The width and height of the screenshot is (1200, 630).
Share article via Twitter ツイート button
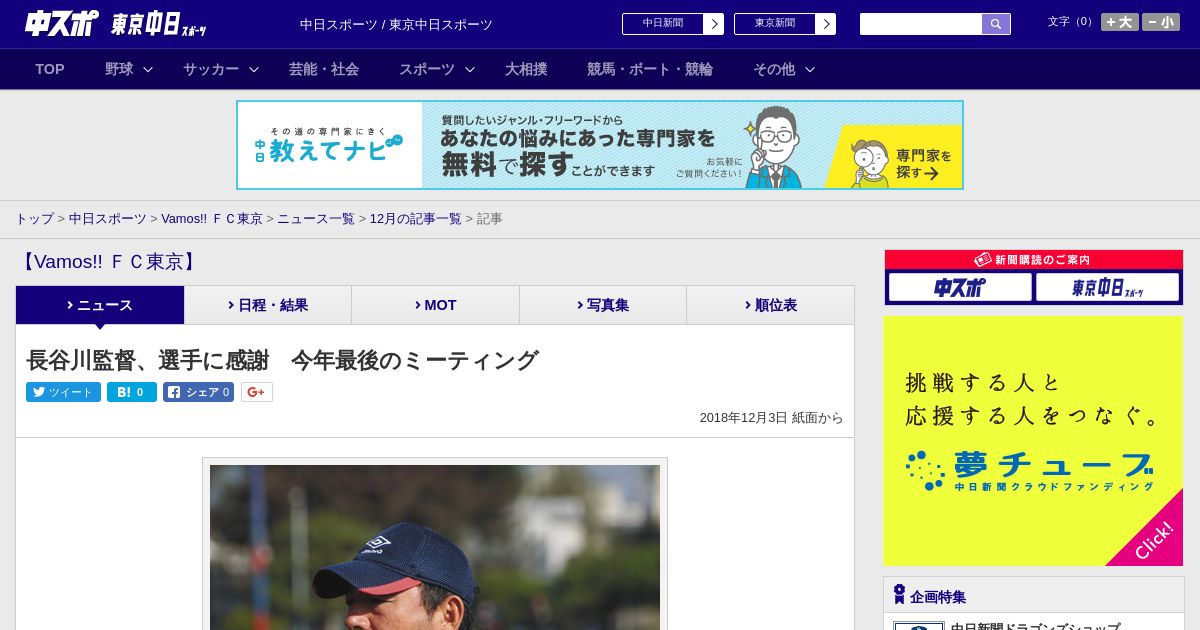point(63,392)
